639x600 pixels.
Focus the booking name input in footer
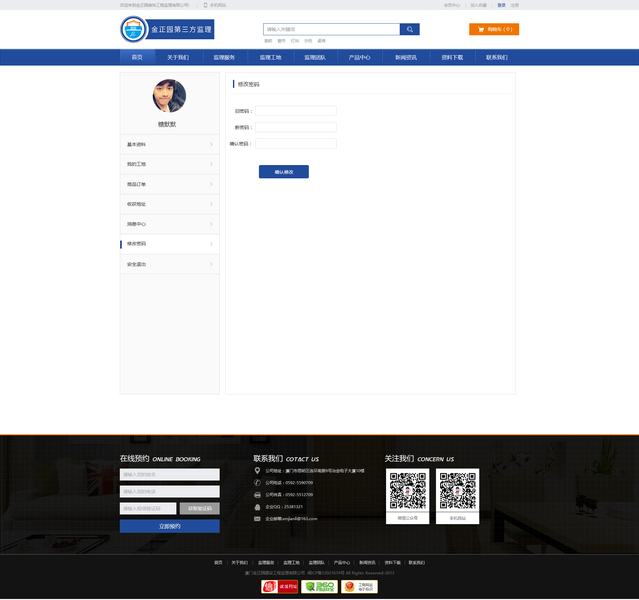point(170,474)
